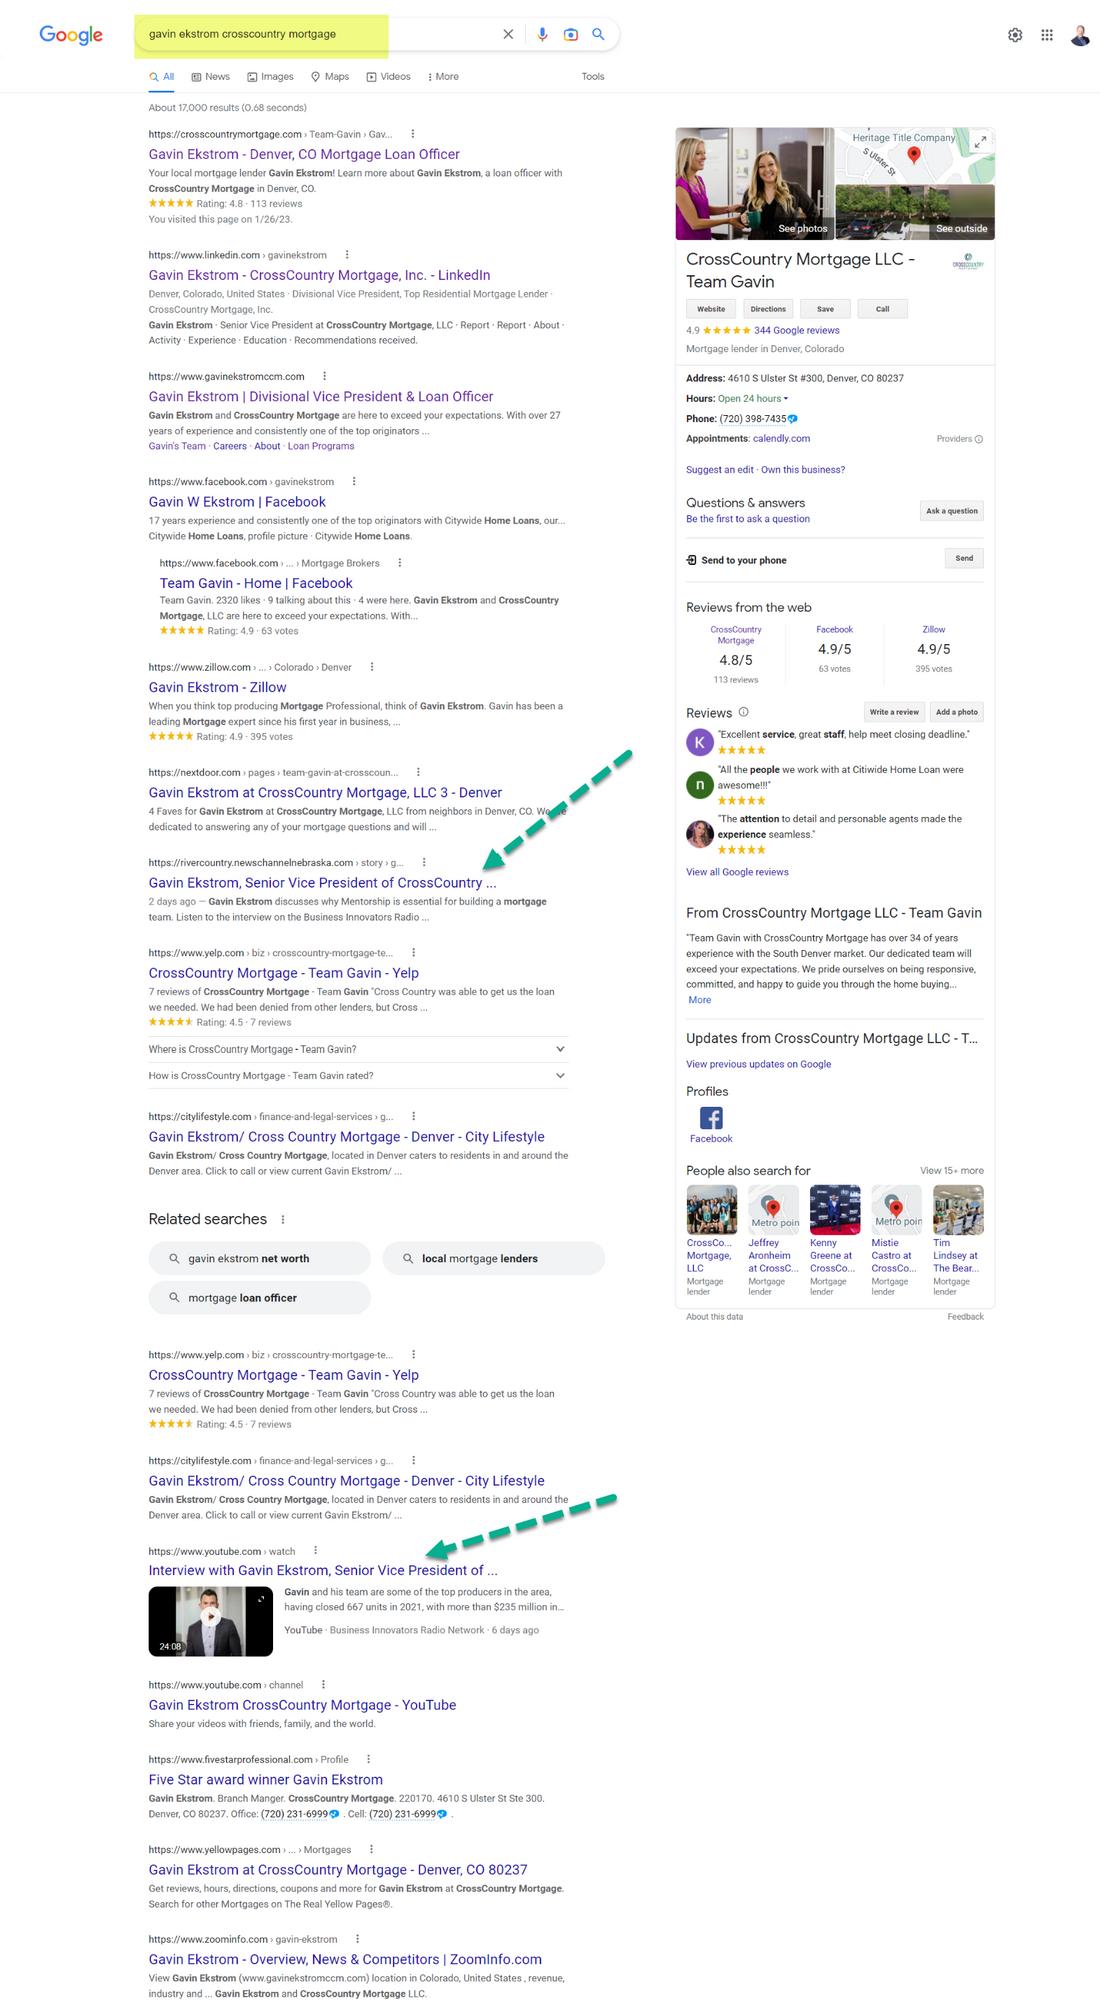The height and width of the screenshot is (2012, 1100).
Task: Select related search 'local mortgage lenders'
Action: (494, 1258)
